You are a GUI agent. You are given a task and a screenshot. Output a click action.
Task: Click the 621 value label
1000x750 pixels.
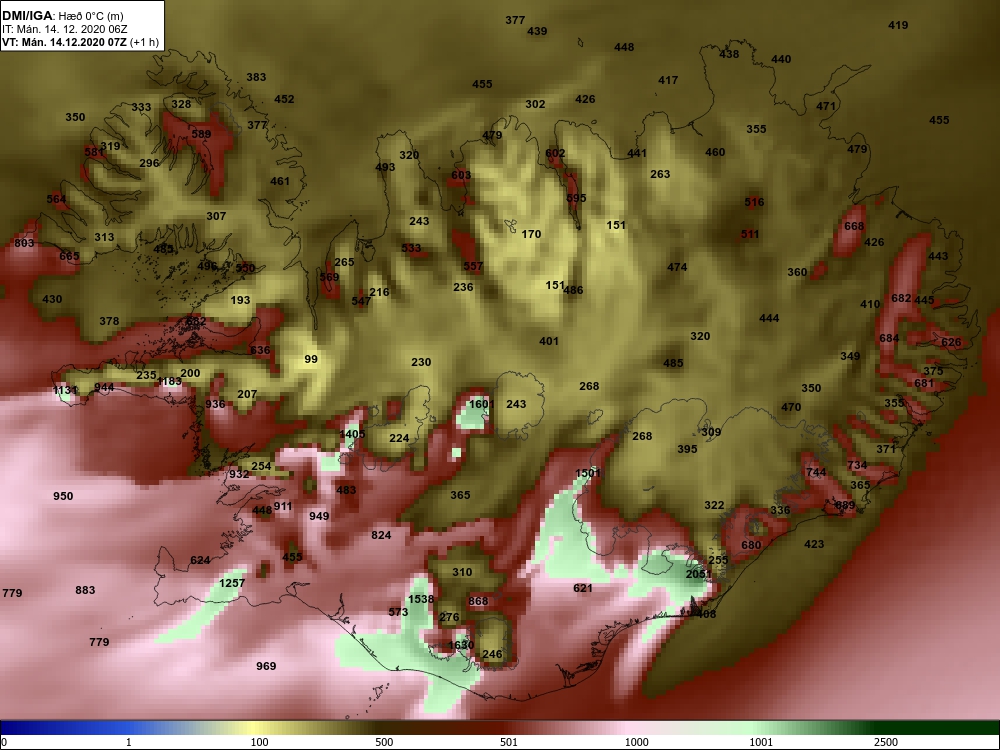[583, 588]
